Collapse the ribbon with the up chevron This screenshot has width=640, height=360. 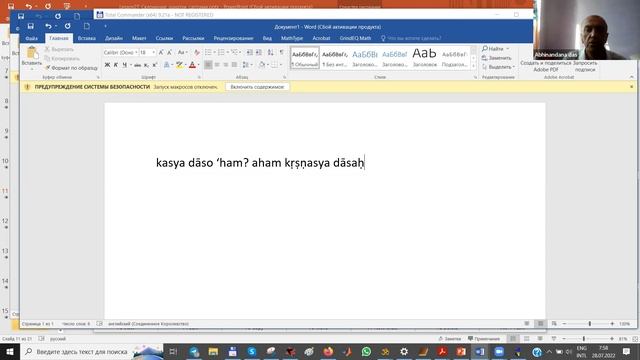[631, 77]
